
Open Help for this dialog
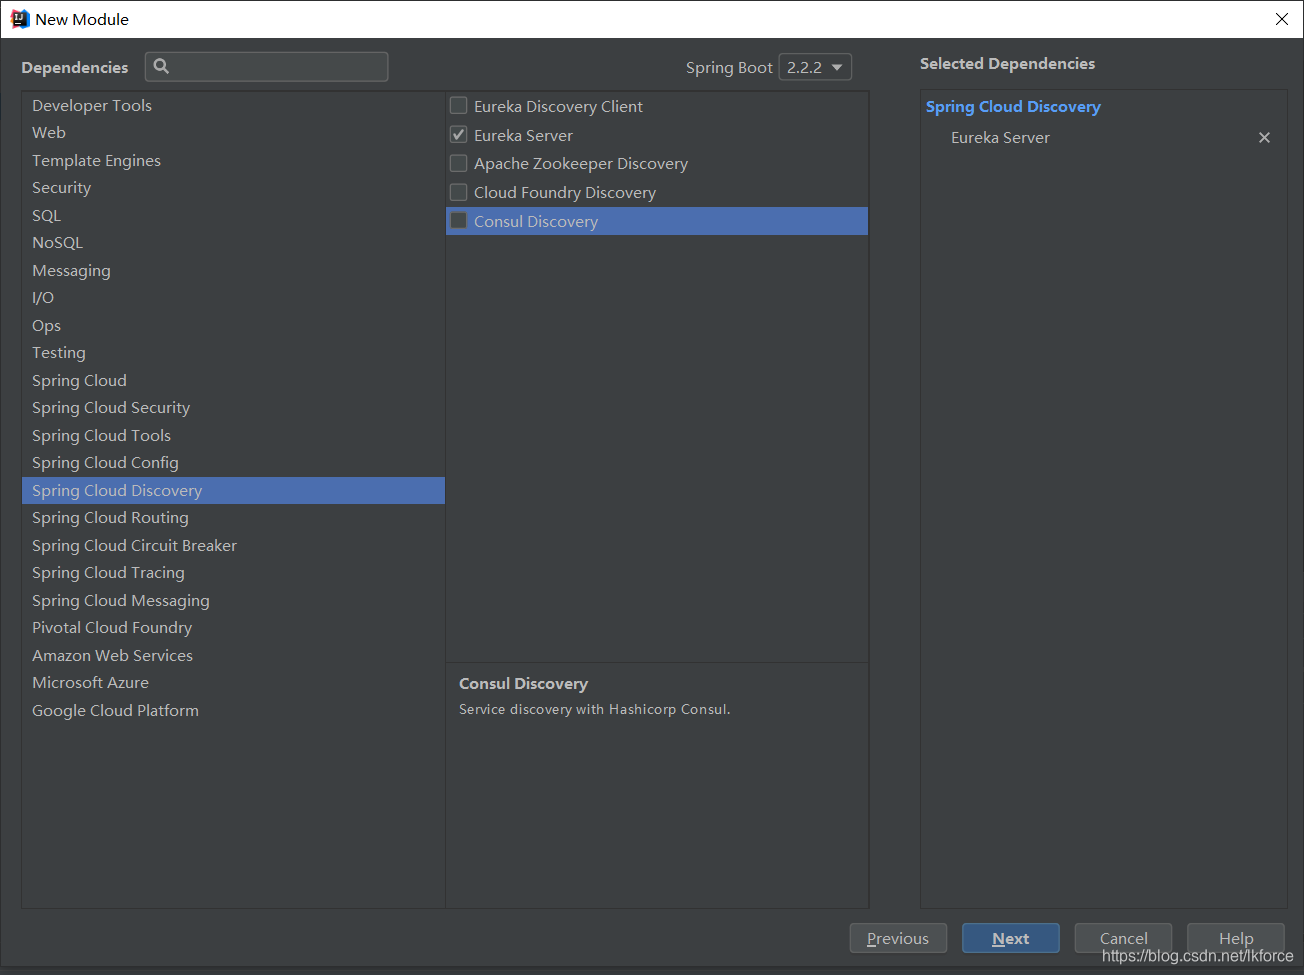pyautogui.click(x=1236, y=938)
